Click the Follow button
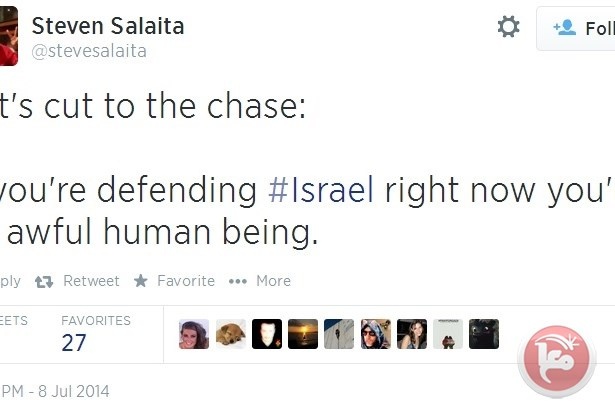The height and width of the screenshot is (410, 615). (x=576, y=28)
